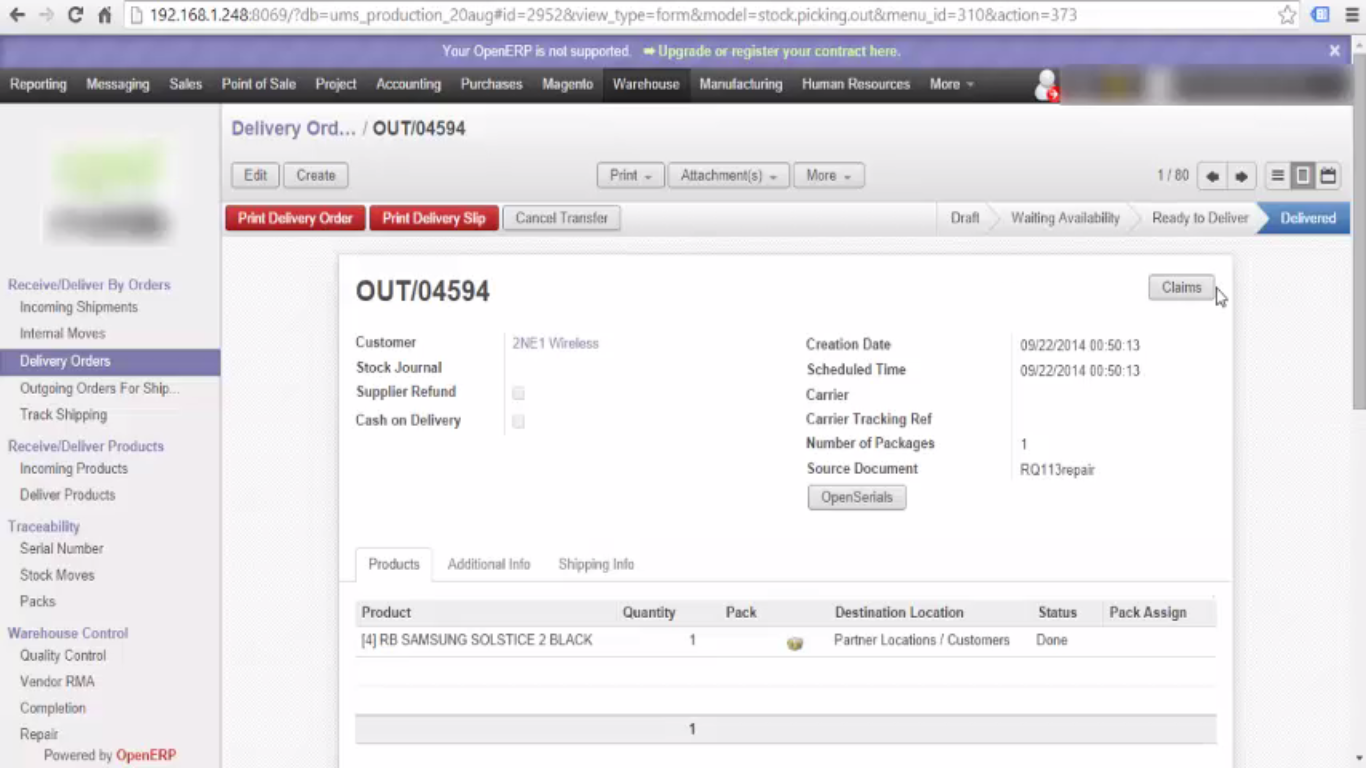1366x768 pixels.
Task: Click the blue browser extension icon
Action: (x=1320, y=15)
